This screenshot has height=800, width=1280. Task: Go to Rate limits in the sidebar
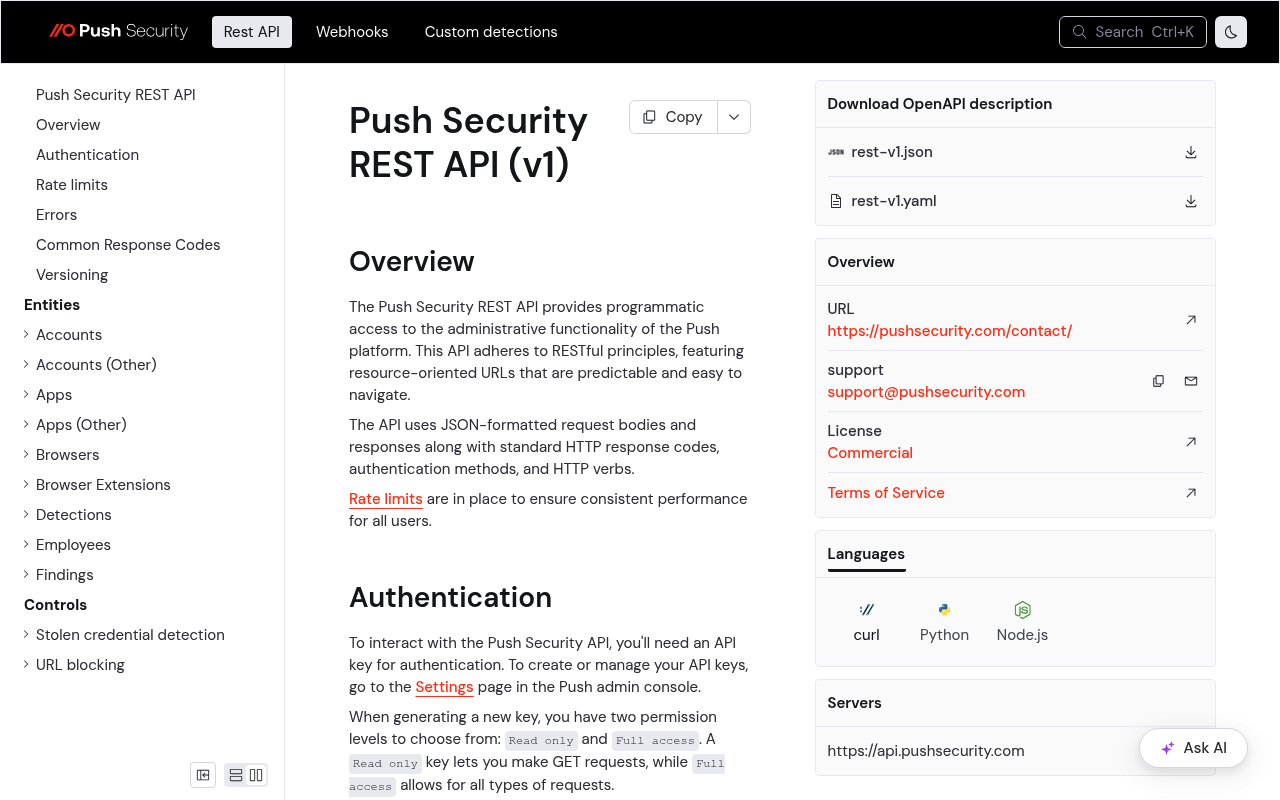tap(72, 185)
